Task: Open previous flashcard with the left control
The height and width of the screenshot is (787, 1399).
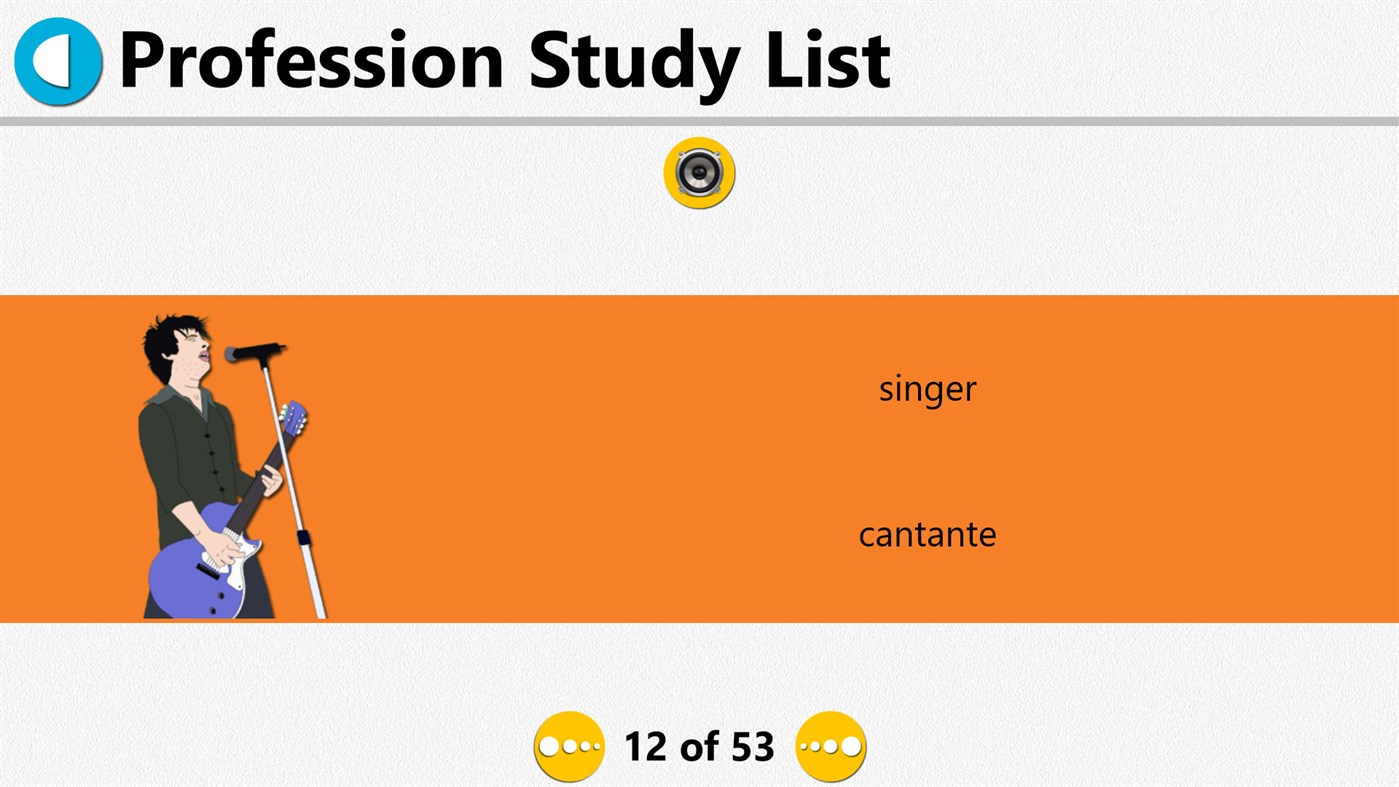Action: click(569, 745)
